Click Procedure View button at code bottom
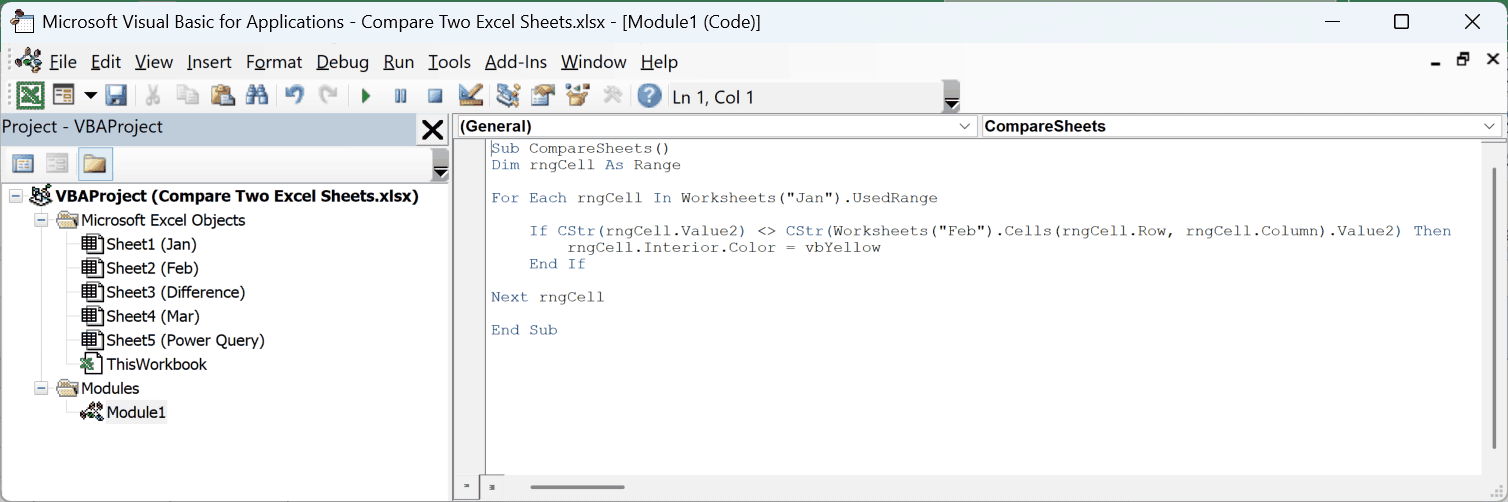Viewport: 1508px width, 502px height. [x=466, y=487]
